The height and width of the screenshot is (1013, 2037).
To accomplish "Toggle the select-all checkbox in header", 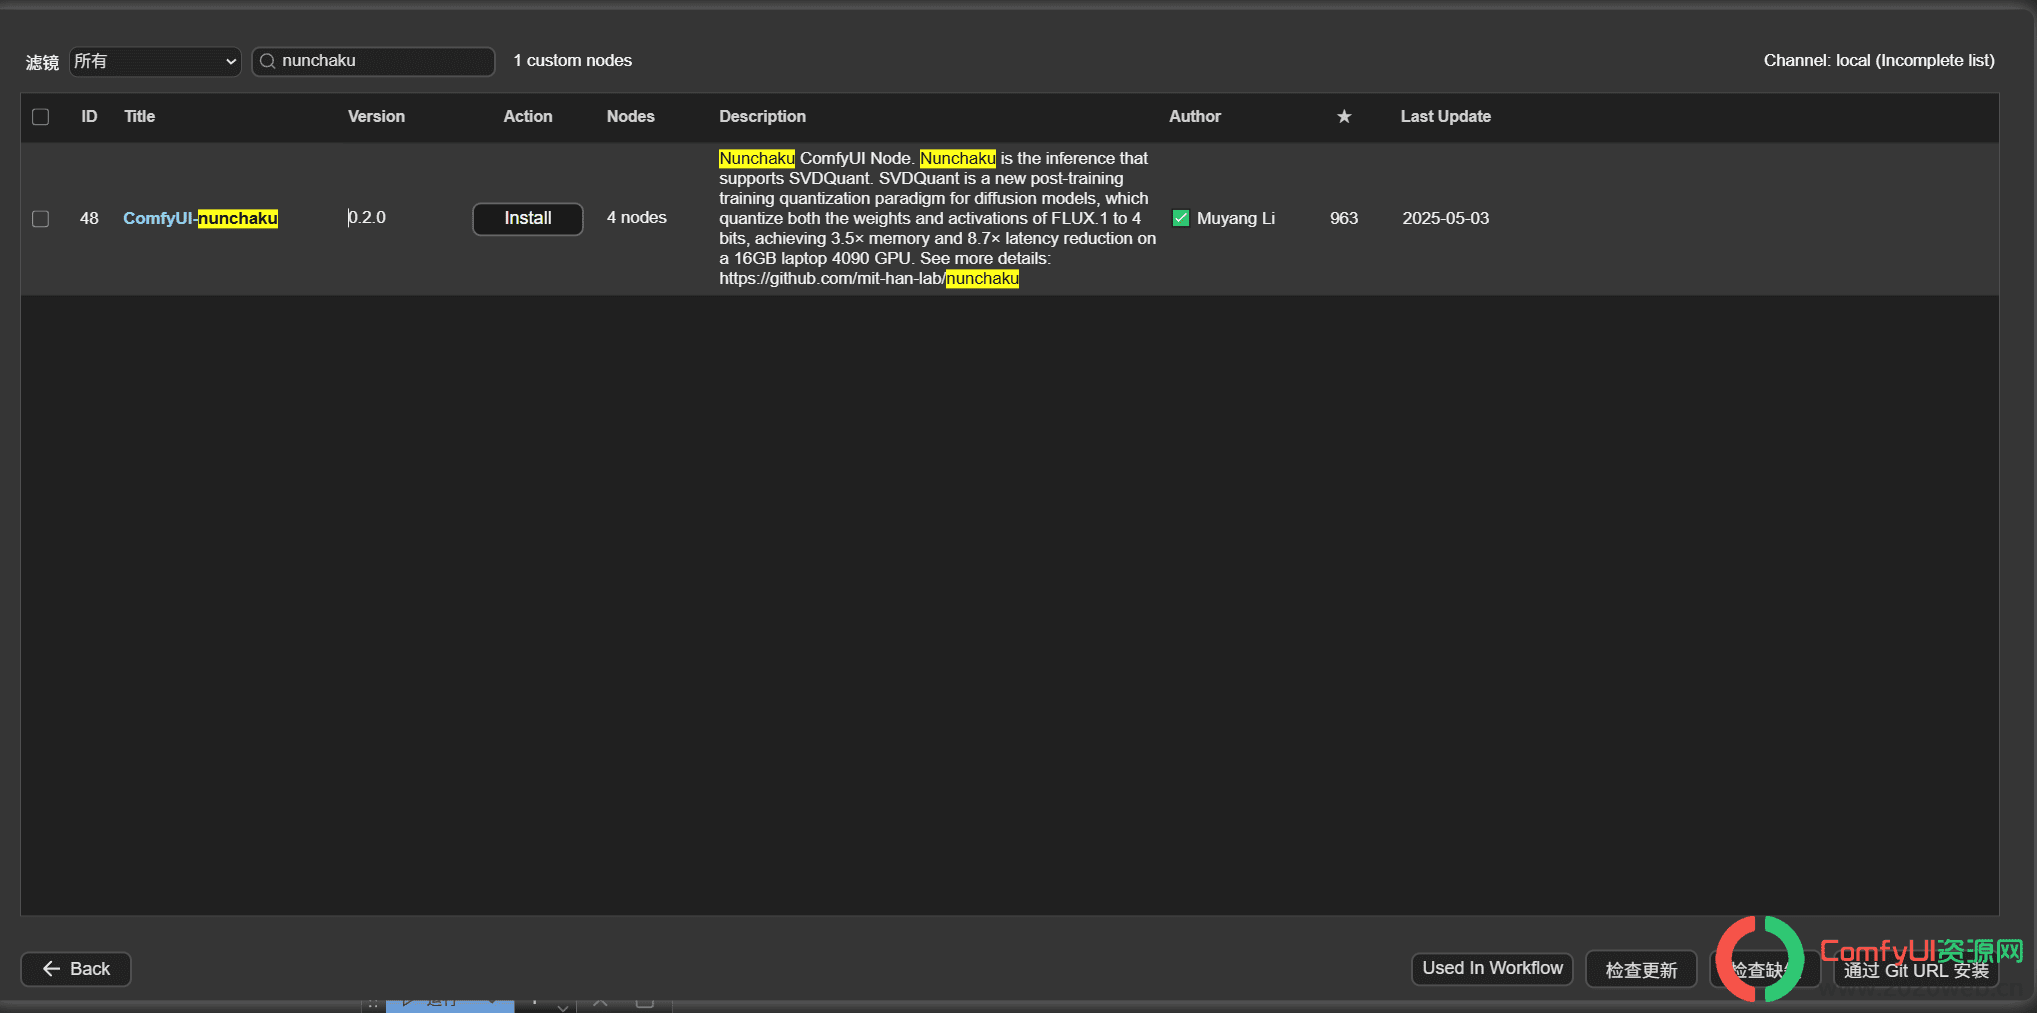I will coord(41,116).
